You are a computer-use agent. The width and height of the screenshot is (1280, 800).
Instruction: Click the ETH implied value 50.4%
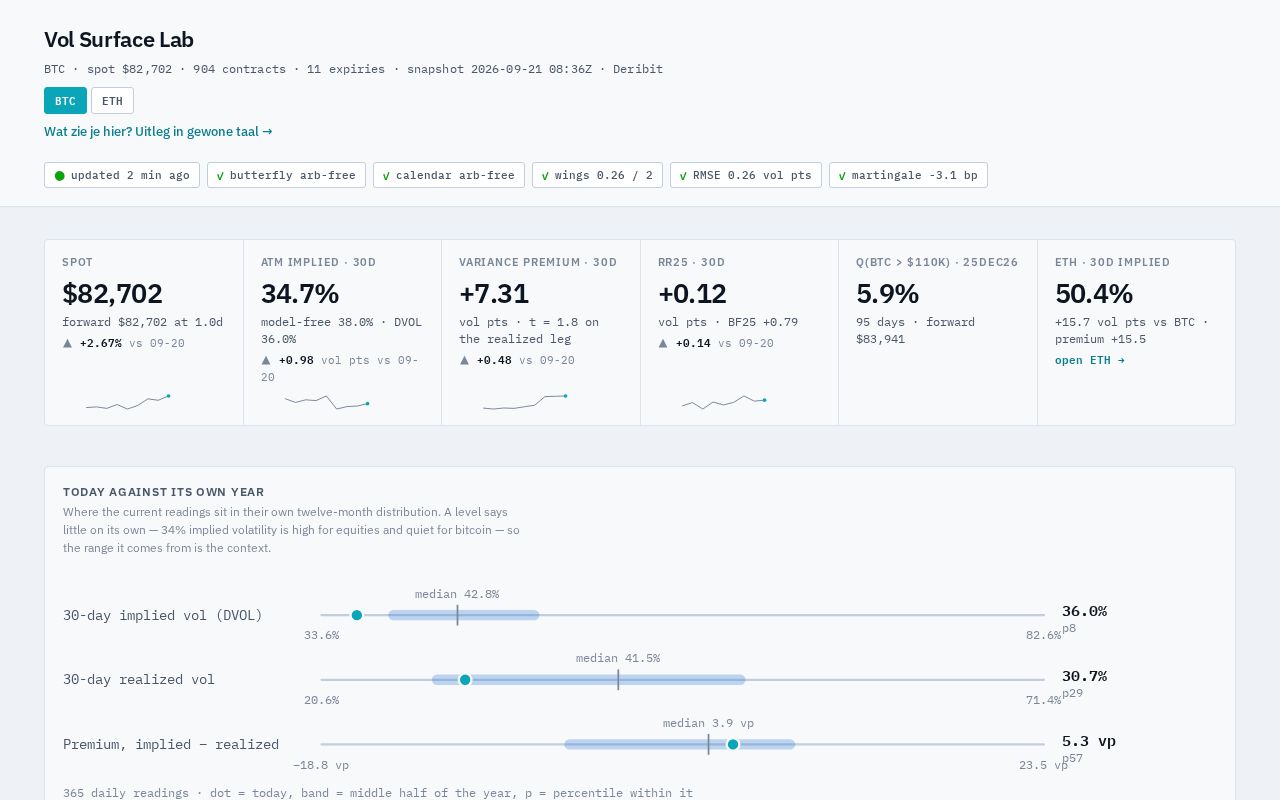tap(1094, 294)
